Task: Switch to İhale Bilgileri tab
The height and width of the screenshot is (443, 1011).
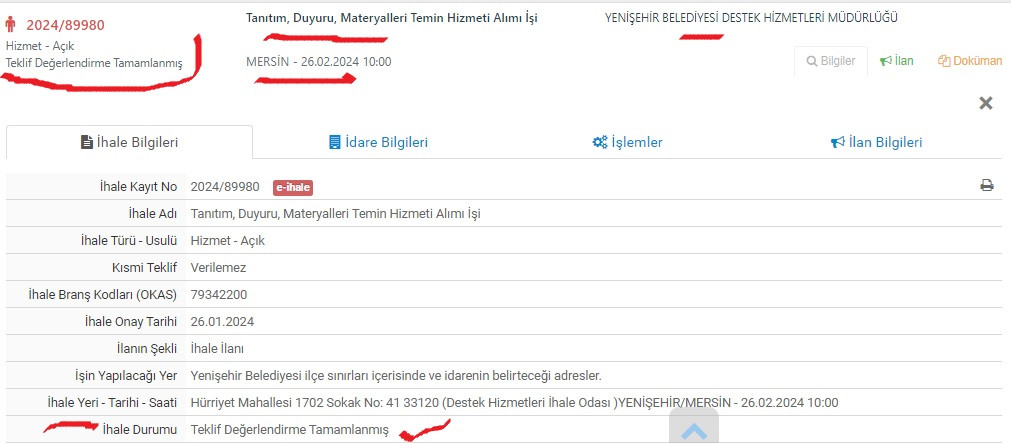Action: coord(129,142)
